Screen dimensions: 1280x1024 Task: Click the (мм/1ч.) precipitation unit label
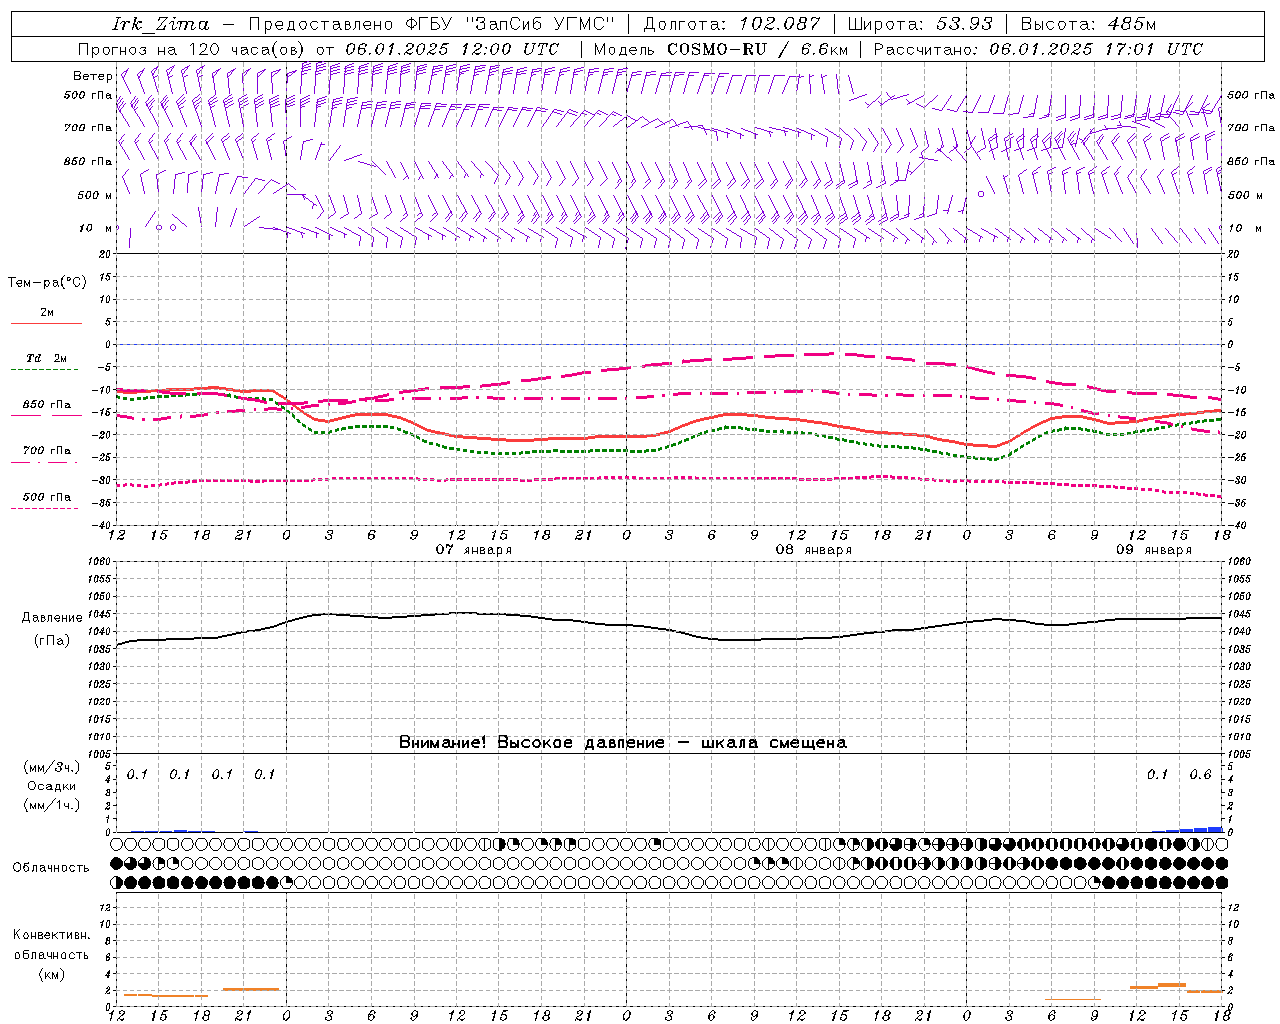click(x=51, y=805)
